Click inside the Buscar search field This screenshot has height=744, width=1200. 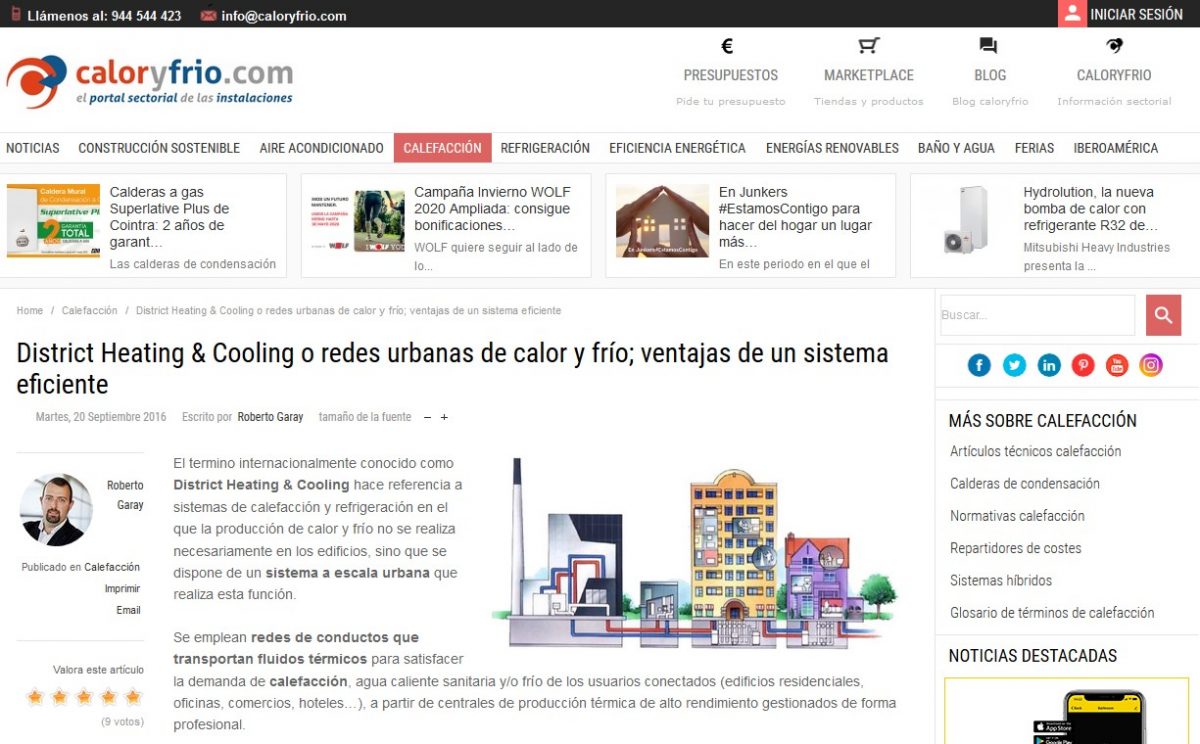(1036, 315)
